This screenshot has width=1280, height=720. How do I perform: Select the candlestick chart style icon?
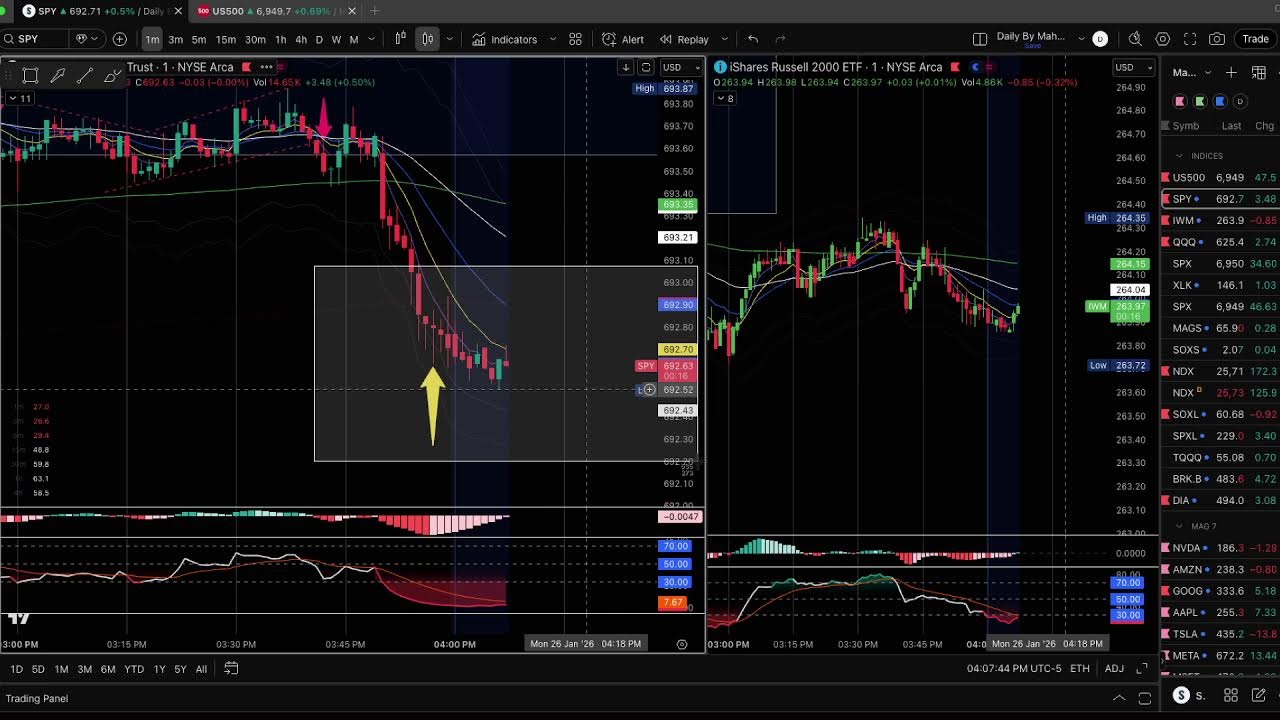coord(427,39)
